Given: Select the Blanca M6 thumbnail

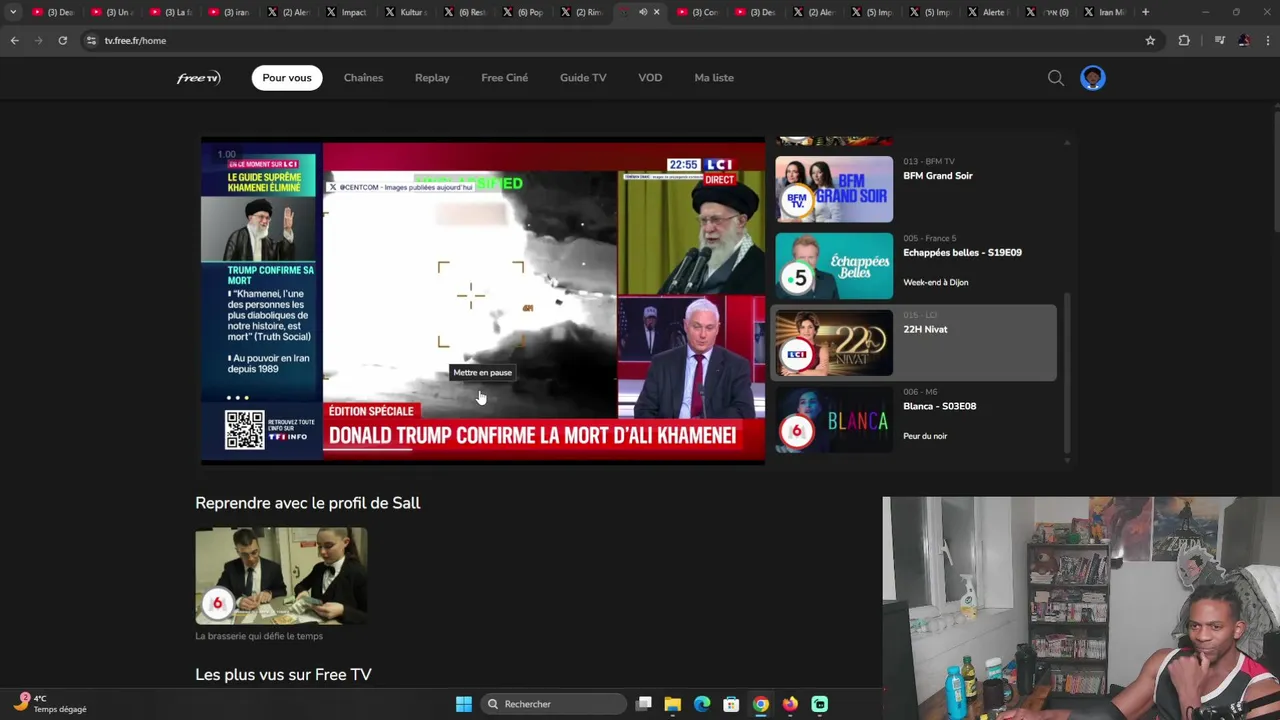Looking at the screenshot, I should [834, 420].
